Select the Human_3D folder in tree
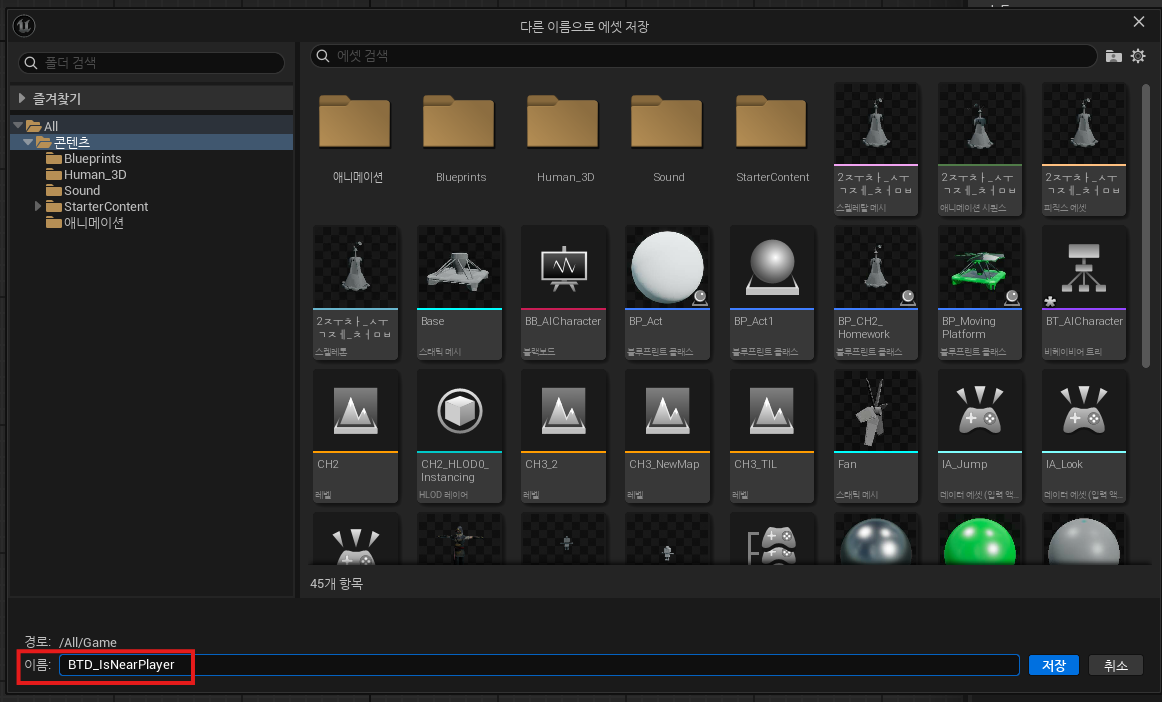Image resolution: width=1162 pixels, height=702 pixels. coord(95,174)
